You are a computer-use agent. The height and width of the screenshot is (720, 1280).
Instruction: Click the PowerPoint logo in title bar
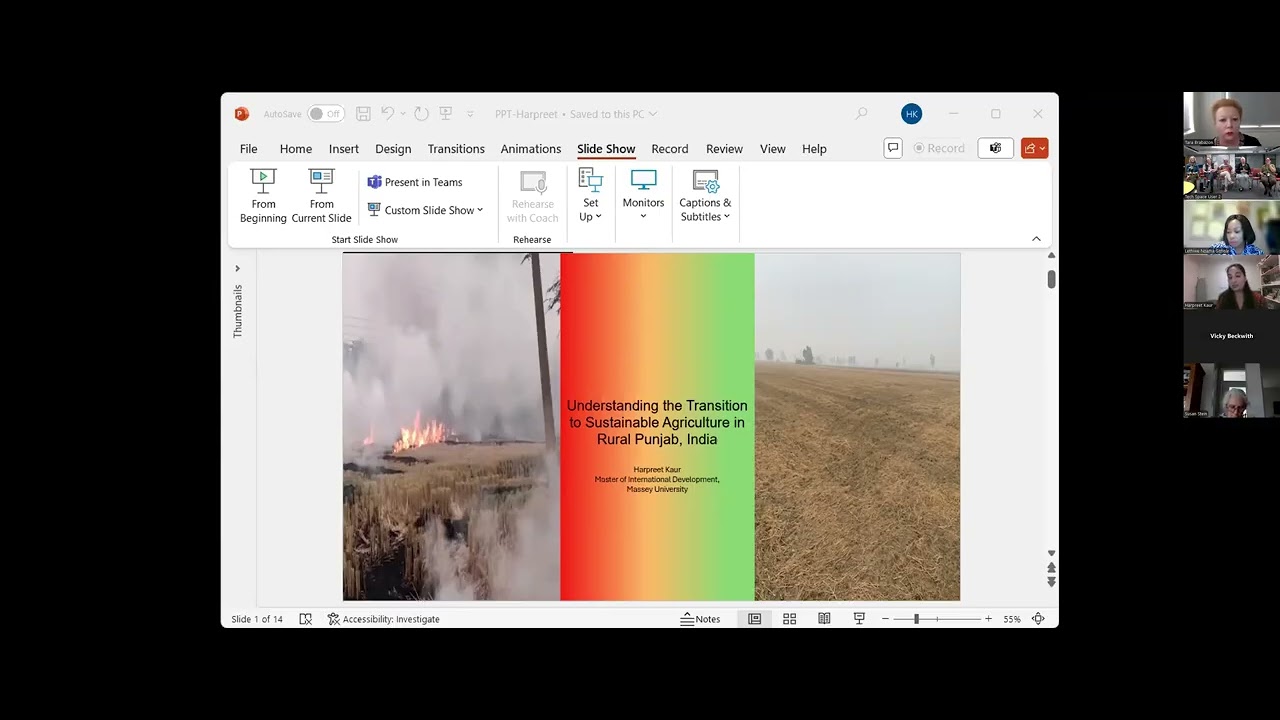[241, 114]
